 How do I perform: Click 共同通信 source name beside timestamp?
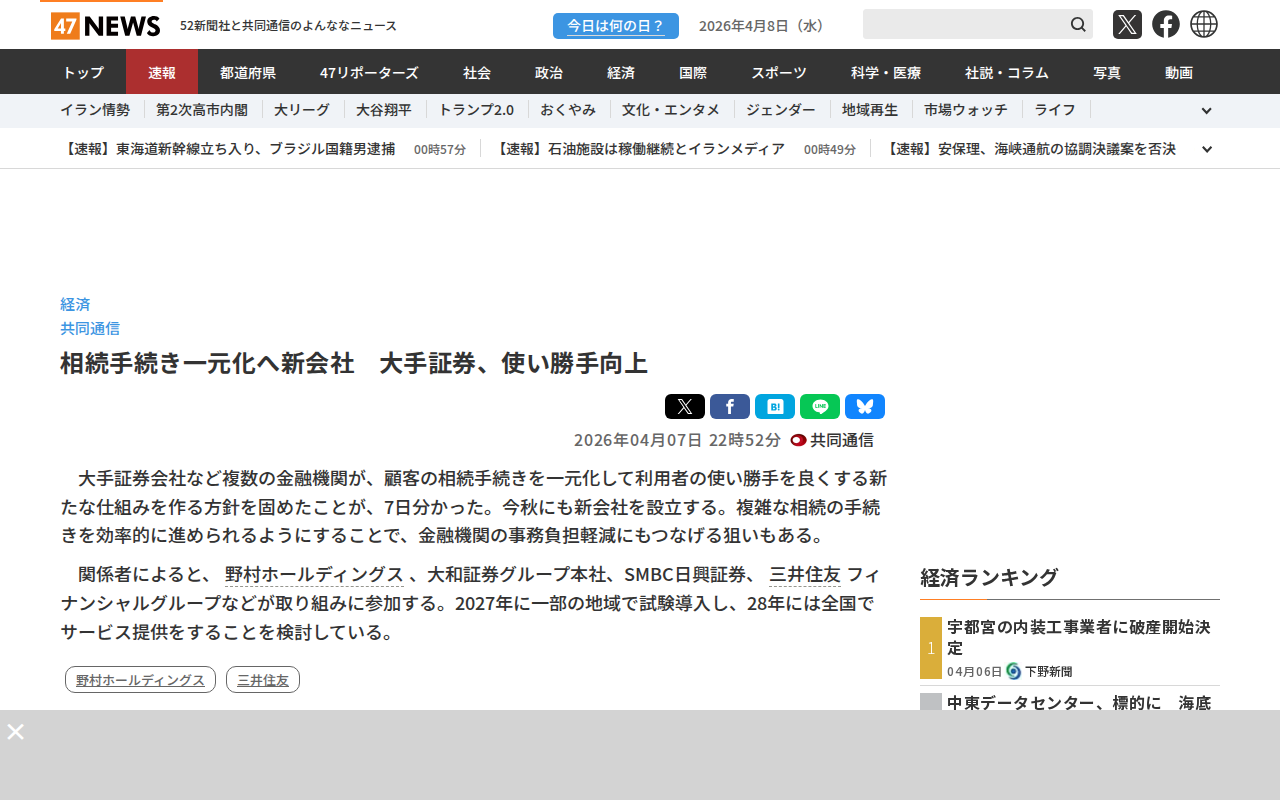[x=842, y=440]
